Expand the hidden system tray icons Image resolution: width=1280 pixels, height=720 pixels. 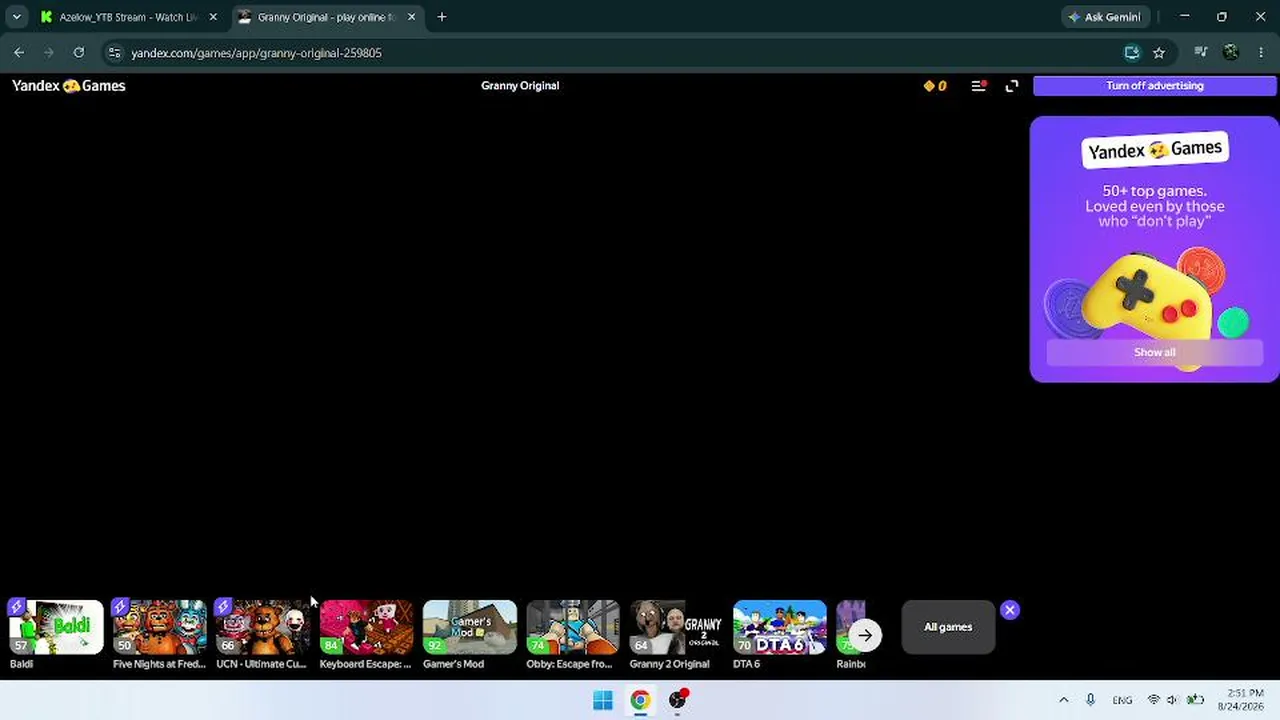pos(1063,700)
